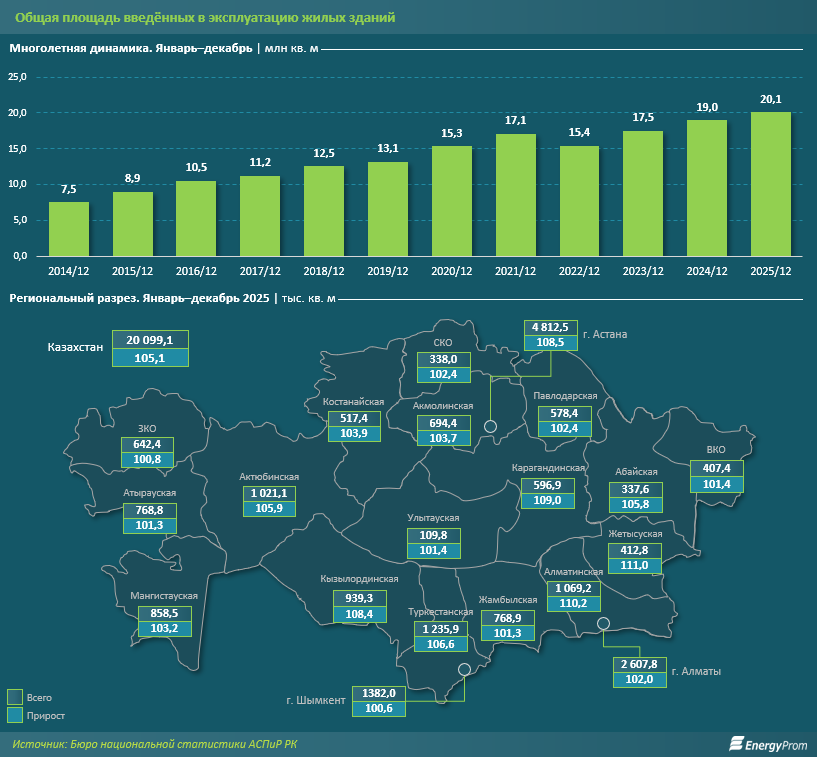The image size is (817, 757).
Task: Click the 'Всего' legend color square
Action: pyautogui.click(x=15, y=696)
